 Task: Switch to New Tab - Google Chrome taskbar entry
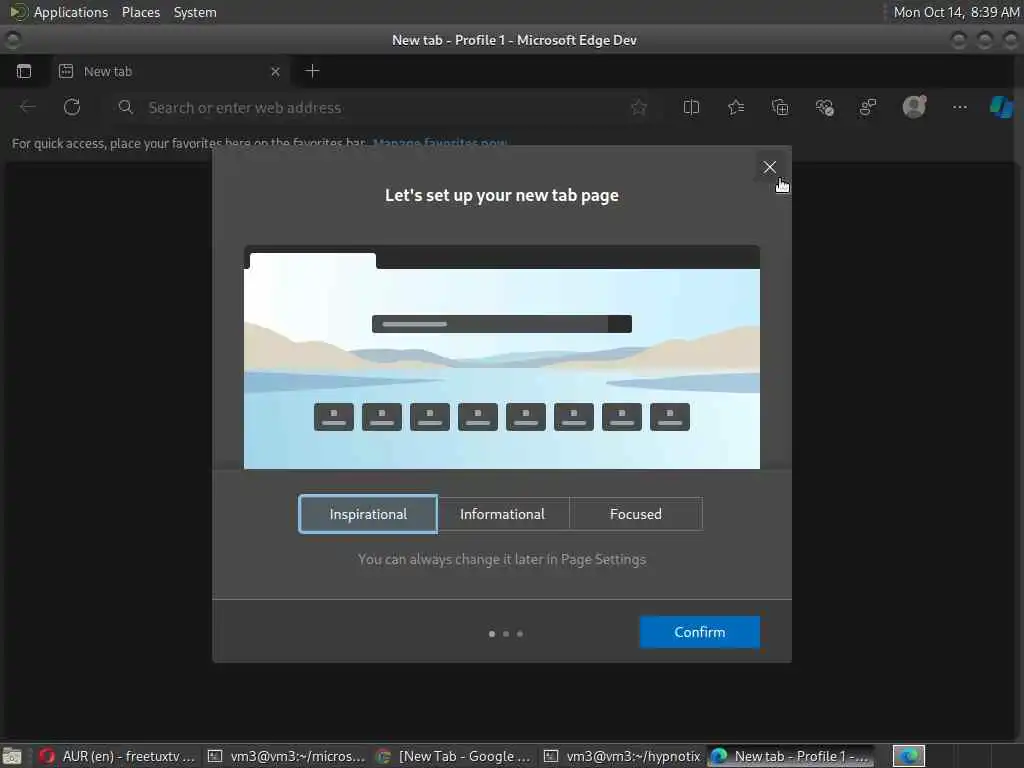pyautogui.click(x=455, y=756)
